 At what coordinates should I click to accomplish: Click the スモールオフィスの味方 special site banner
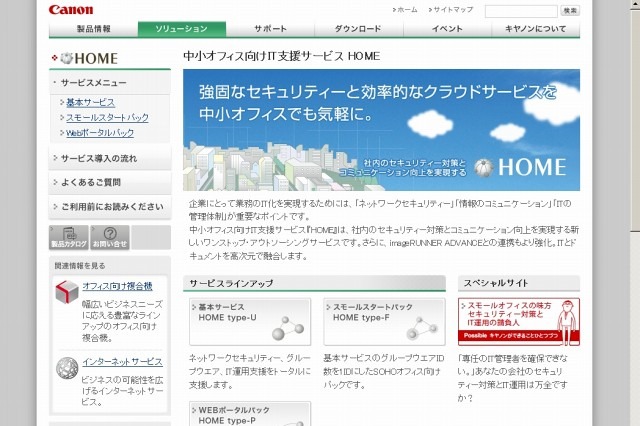(519, 322)
